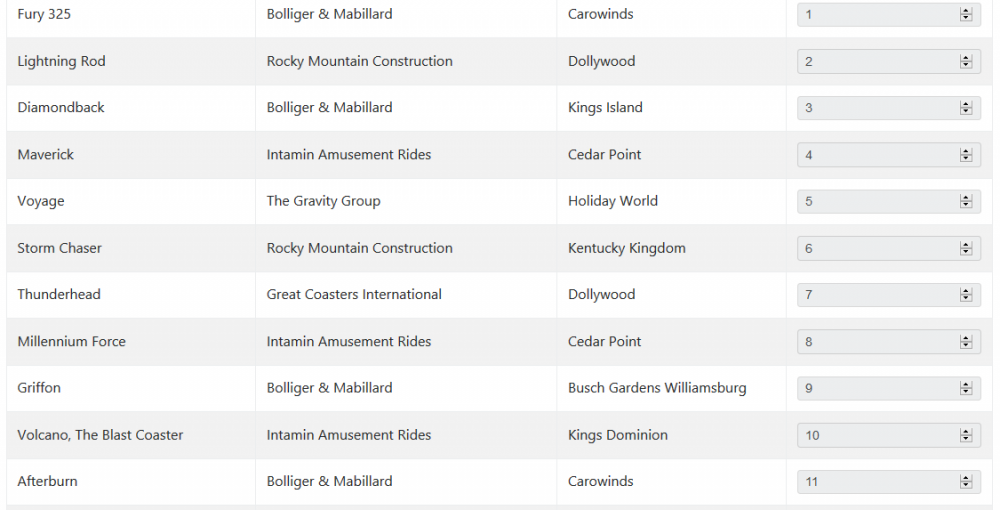
Task: Select the Holiday World park cell
Action: pos(612,201)
